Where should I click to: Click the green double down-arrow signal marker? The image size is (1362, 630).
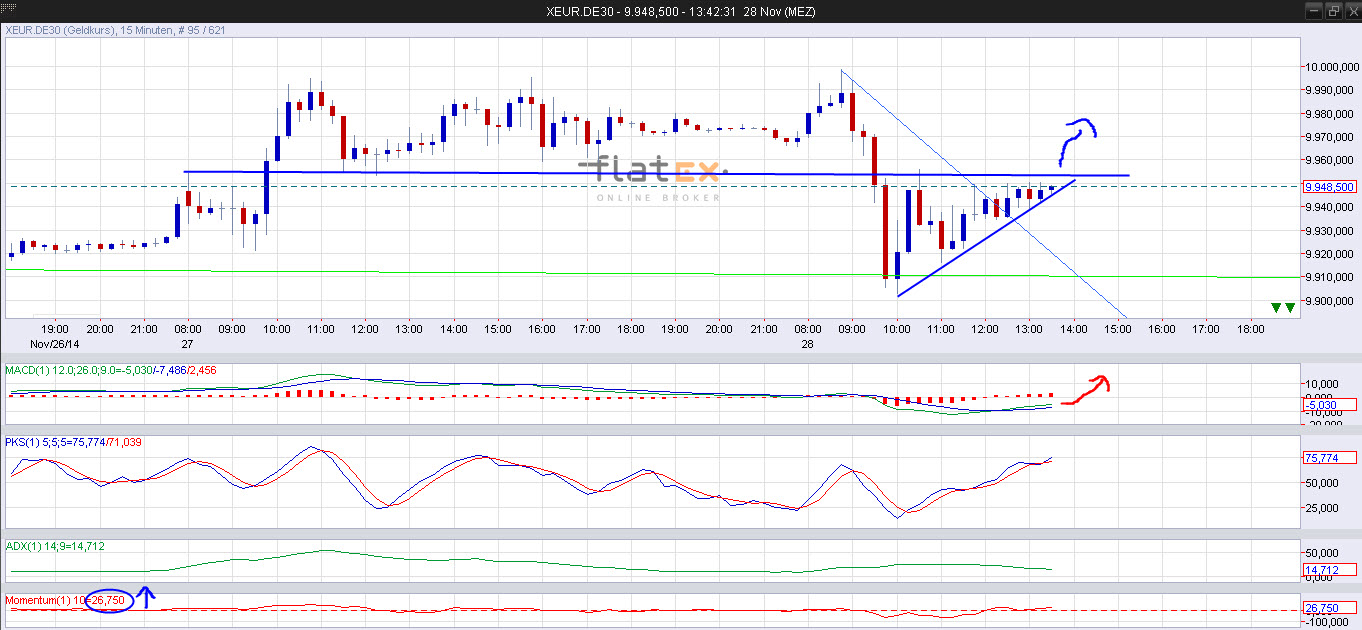(x=1283, y=308)
